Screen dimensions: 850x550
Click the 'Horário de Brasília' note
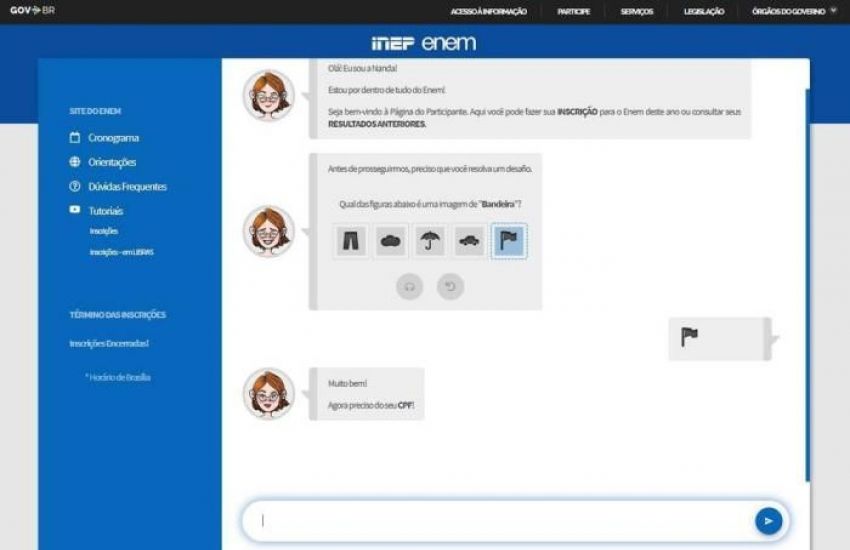(x=118, y=377)
